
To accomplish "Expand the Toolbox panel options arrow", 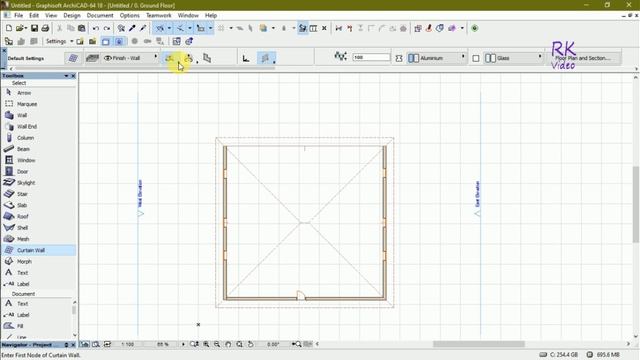I will 66,76.
